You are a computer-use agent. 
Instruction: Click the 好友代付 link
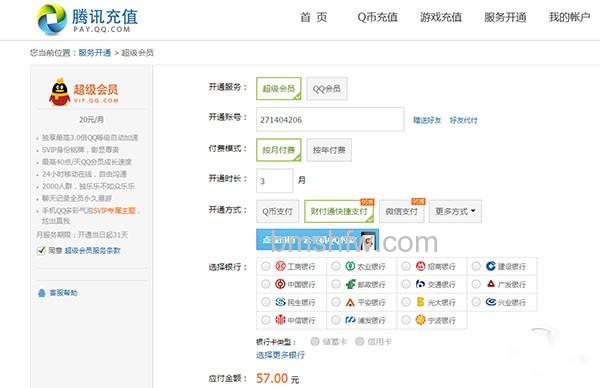tap(463, 120)
